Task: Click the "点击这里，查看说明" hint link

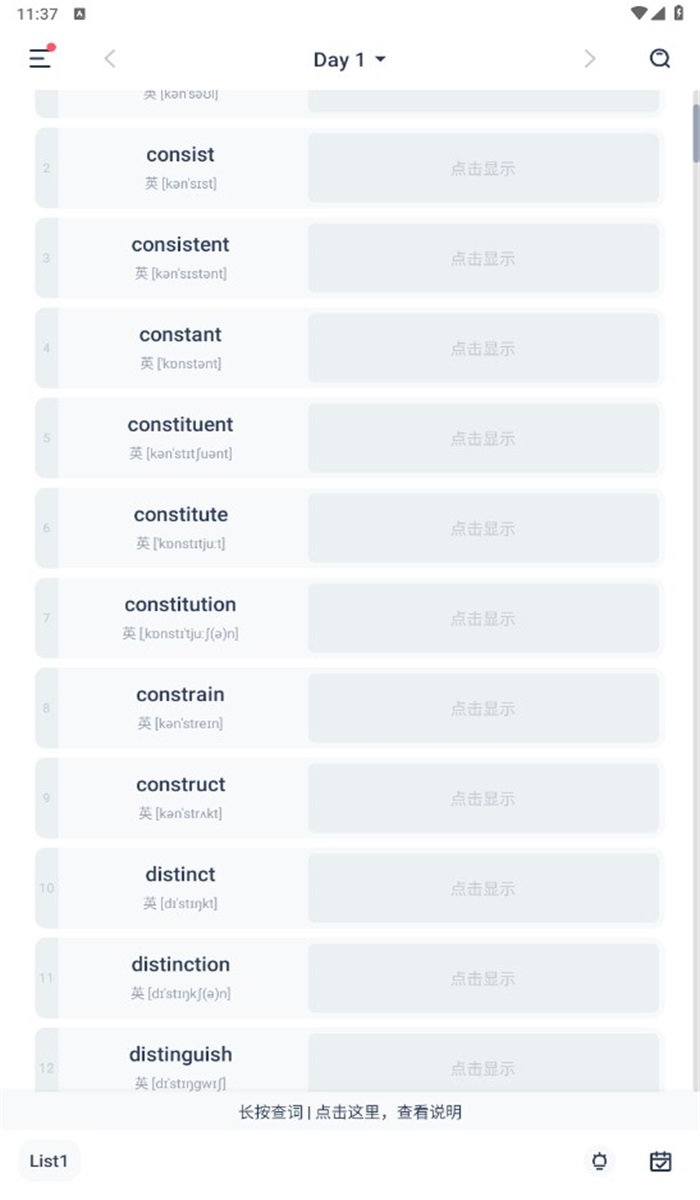Action: (389, 1112)
